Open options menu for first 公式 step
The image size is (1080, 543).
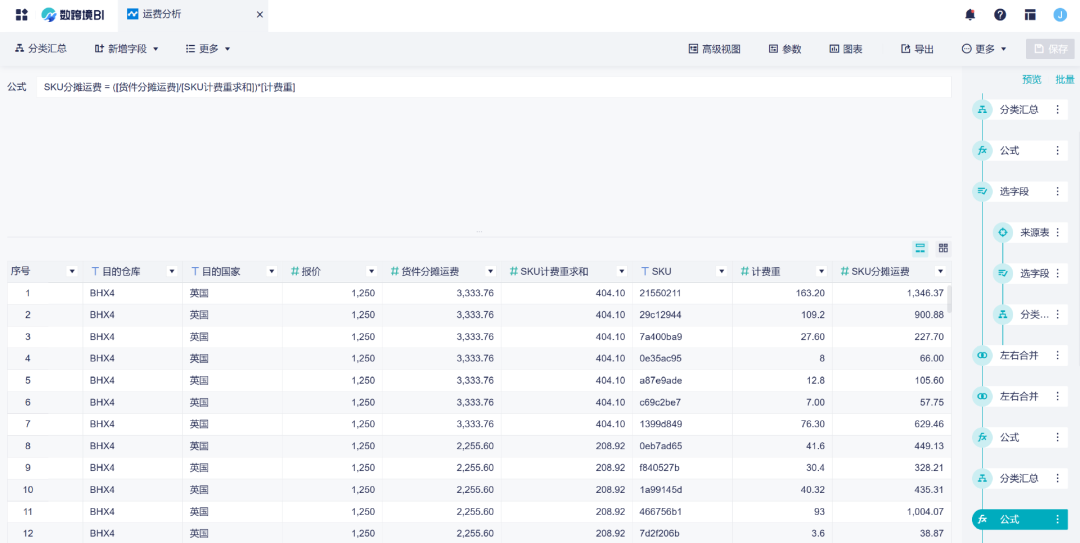(x=1057, y=150)
